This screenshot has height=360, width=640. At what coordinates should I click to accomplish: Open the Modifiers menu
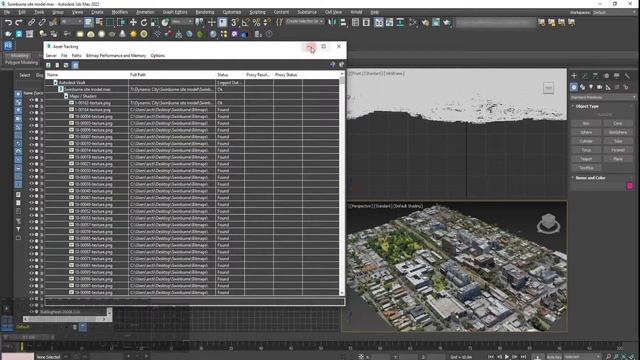tap(120, 12)
